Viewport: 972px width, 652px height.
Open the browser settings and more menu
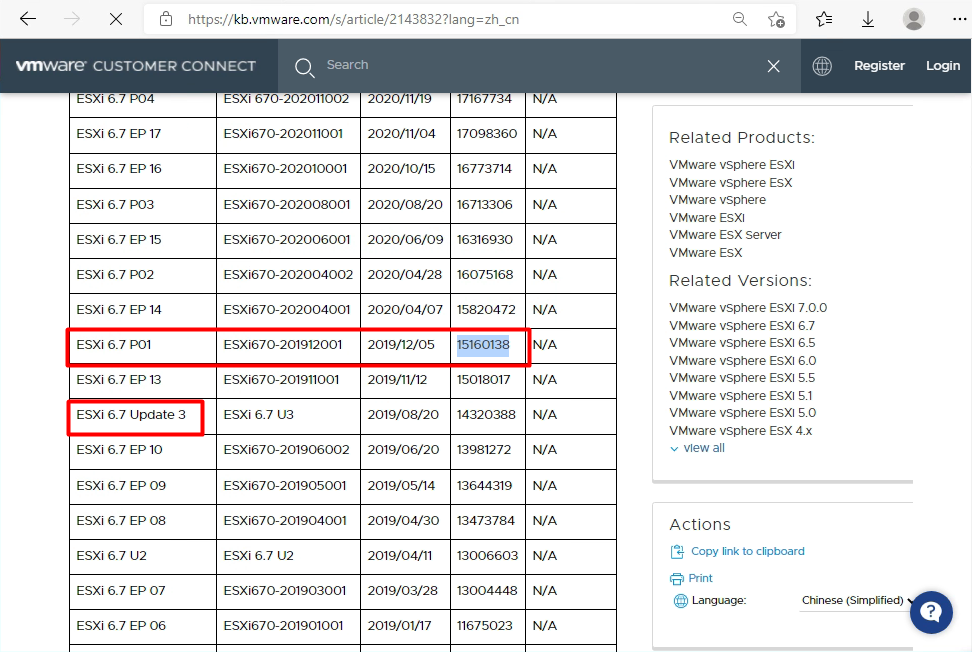959,19
